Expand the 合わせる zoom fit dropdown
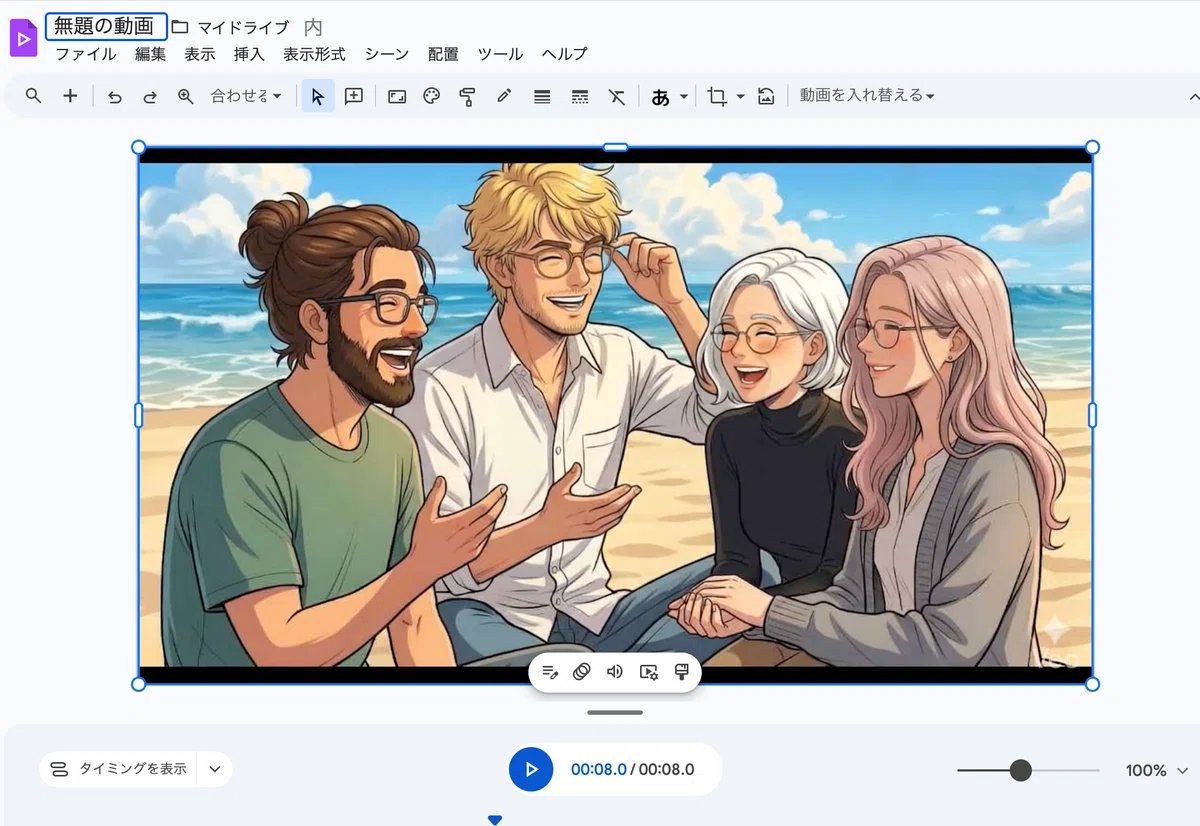 pos(246,96)
